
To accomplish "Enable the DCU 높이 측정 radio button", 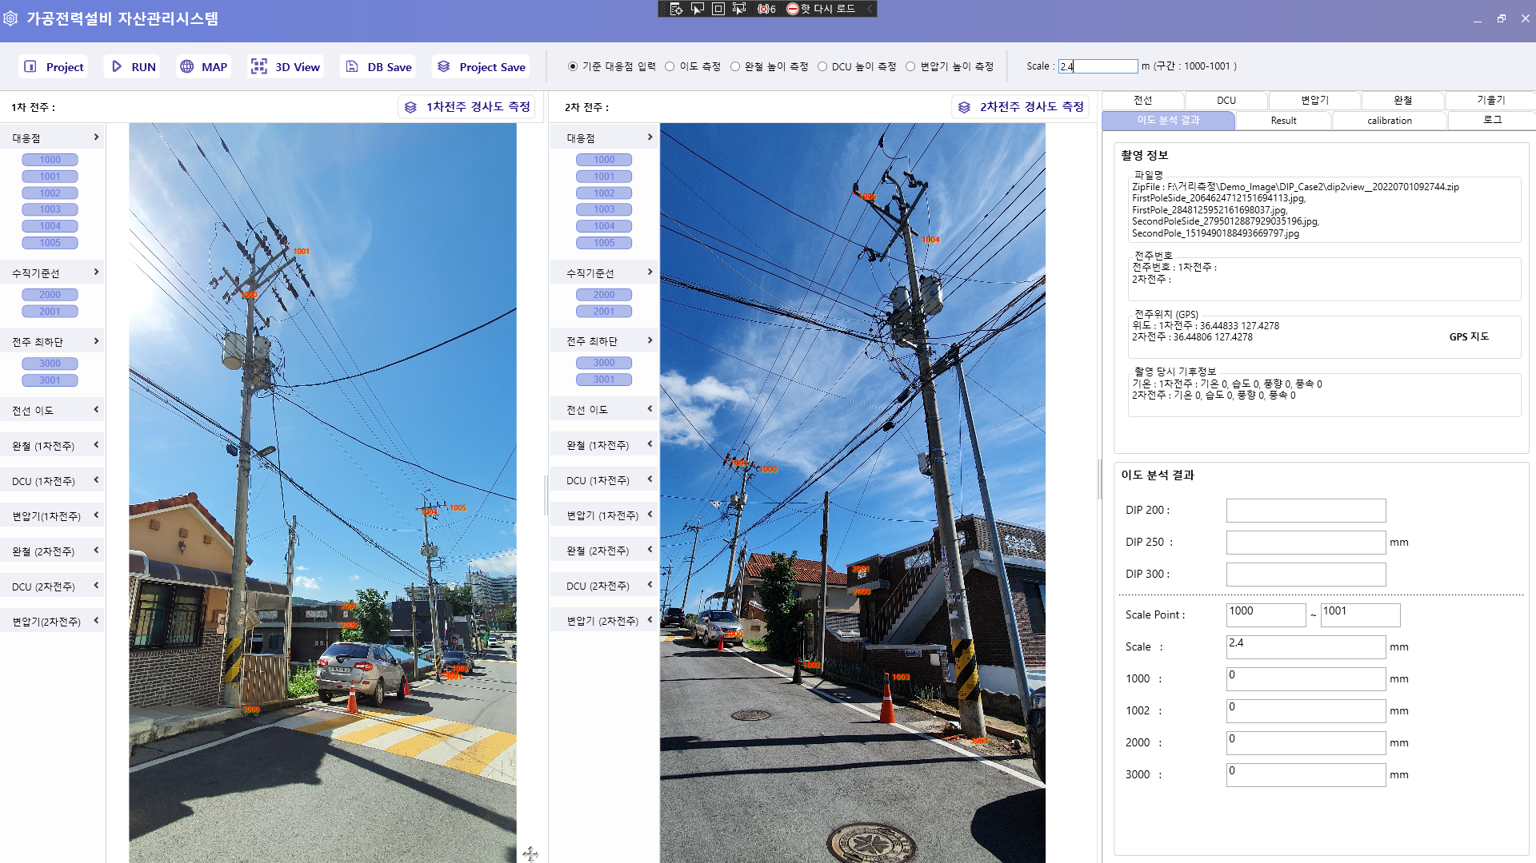I will point(822,67).
